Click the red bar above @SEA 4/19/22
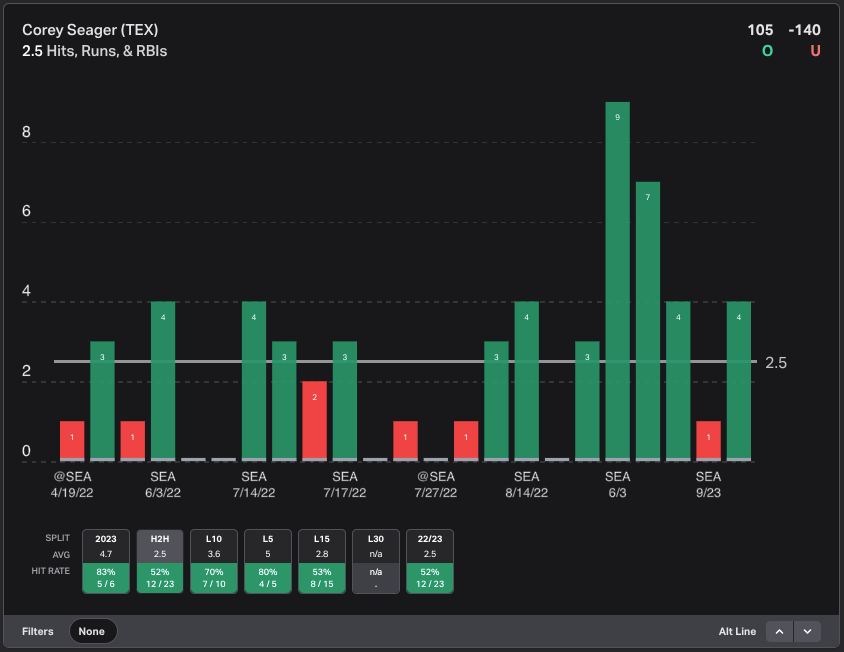This screenshot has width=844, height=652. pos(72,441)
